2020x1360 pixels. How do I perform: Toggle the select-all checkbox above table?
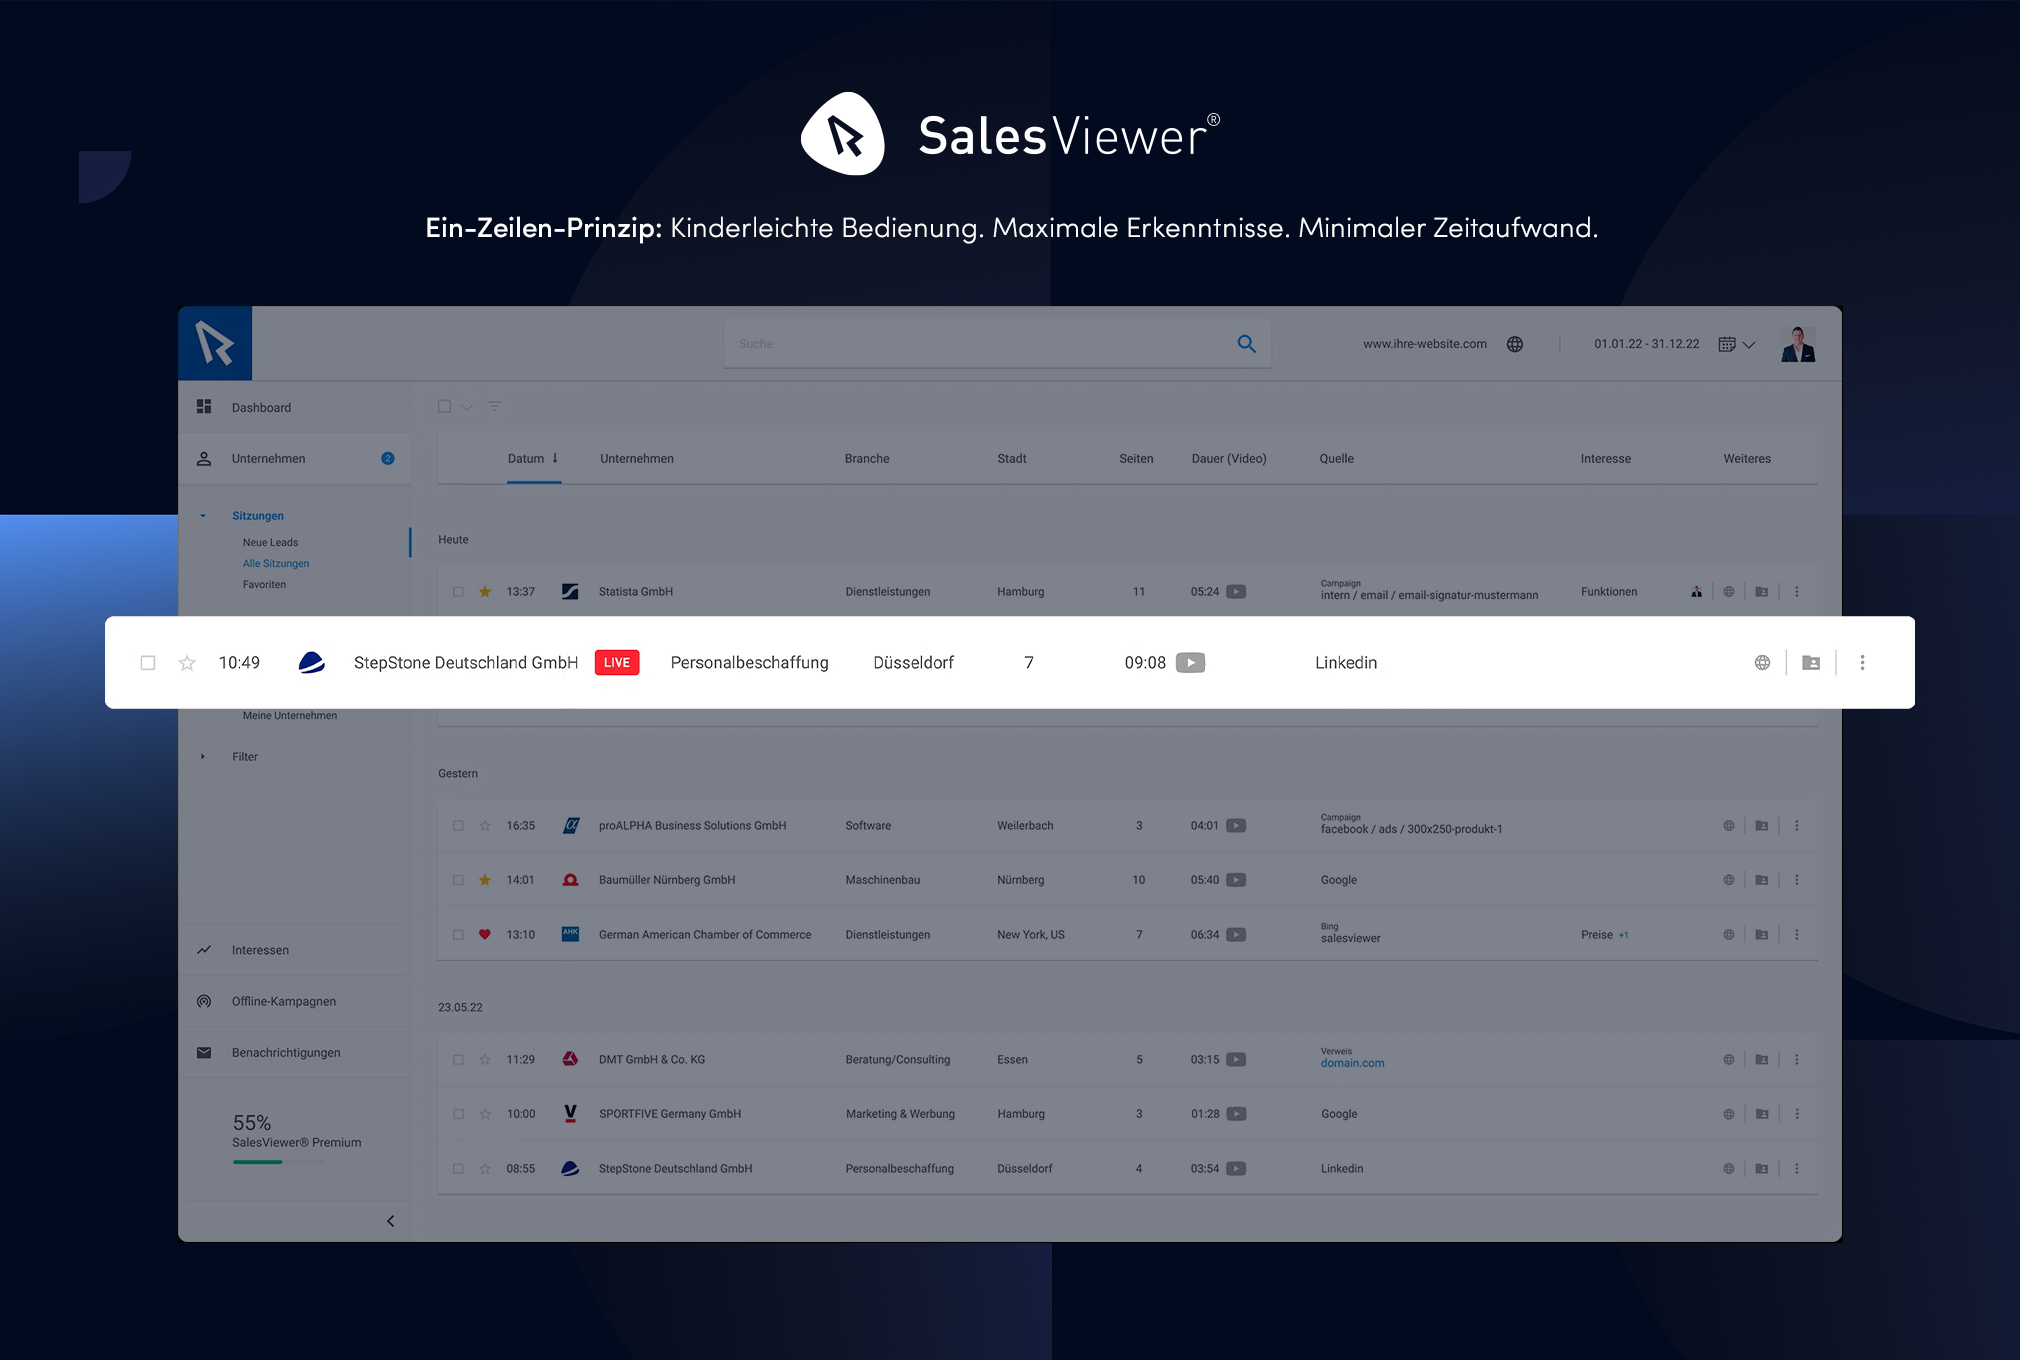445,406
